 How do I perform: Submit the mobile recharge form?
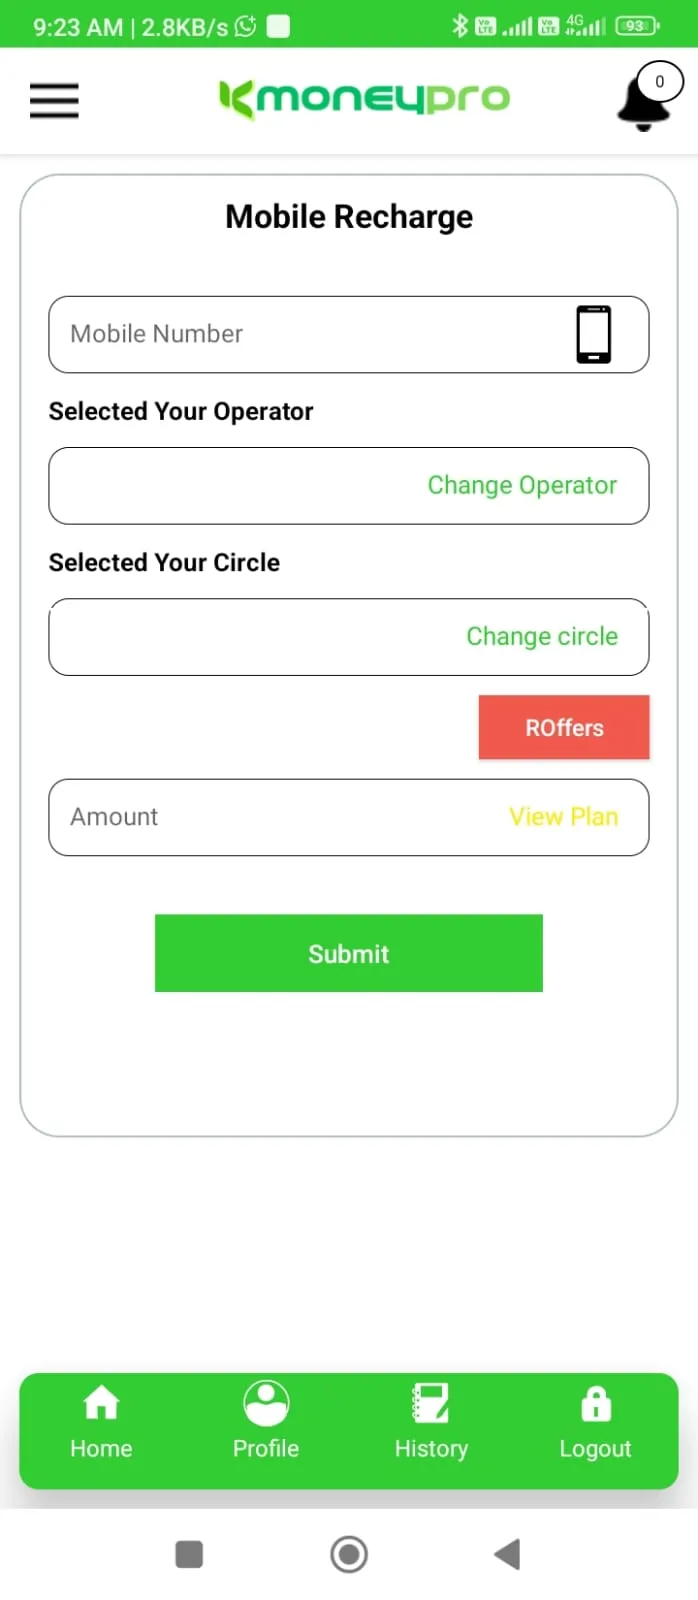[x=348, y=953]
